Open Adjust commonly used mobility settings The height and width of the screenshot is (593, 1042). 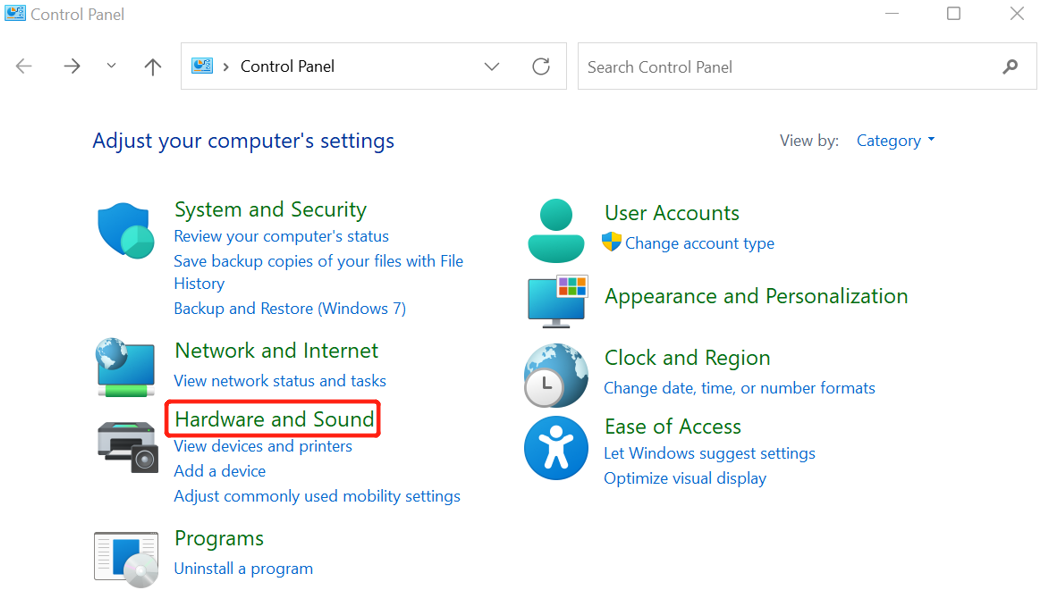pyautogui.click(x=317, y=496)
